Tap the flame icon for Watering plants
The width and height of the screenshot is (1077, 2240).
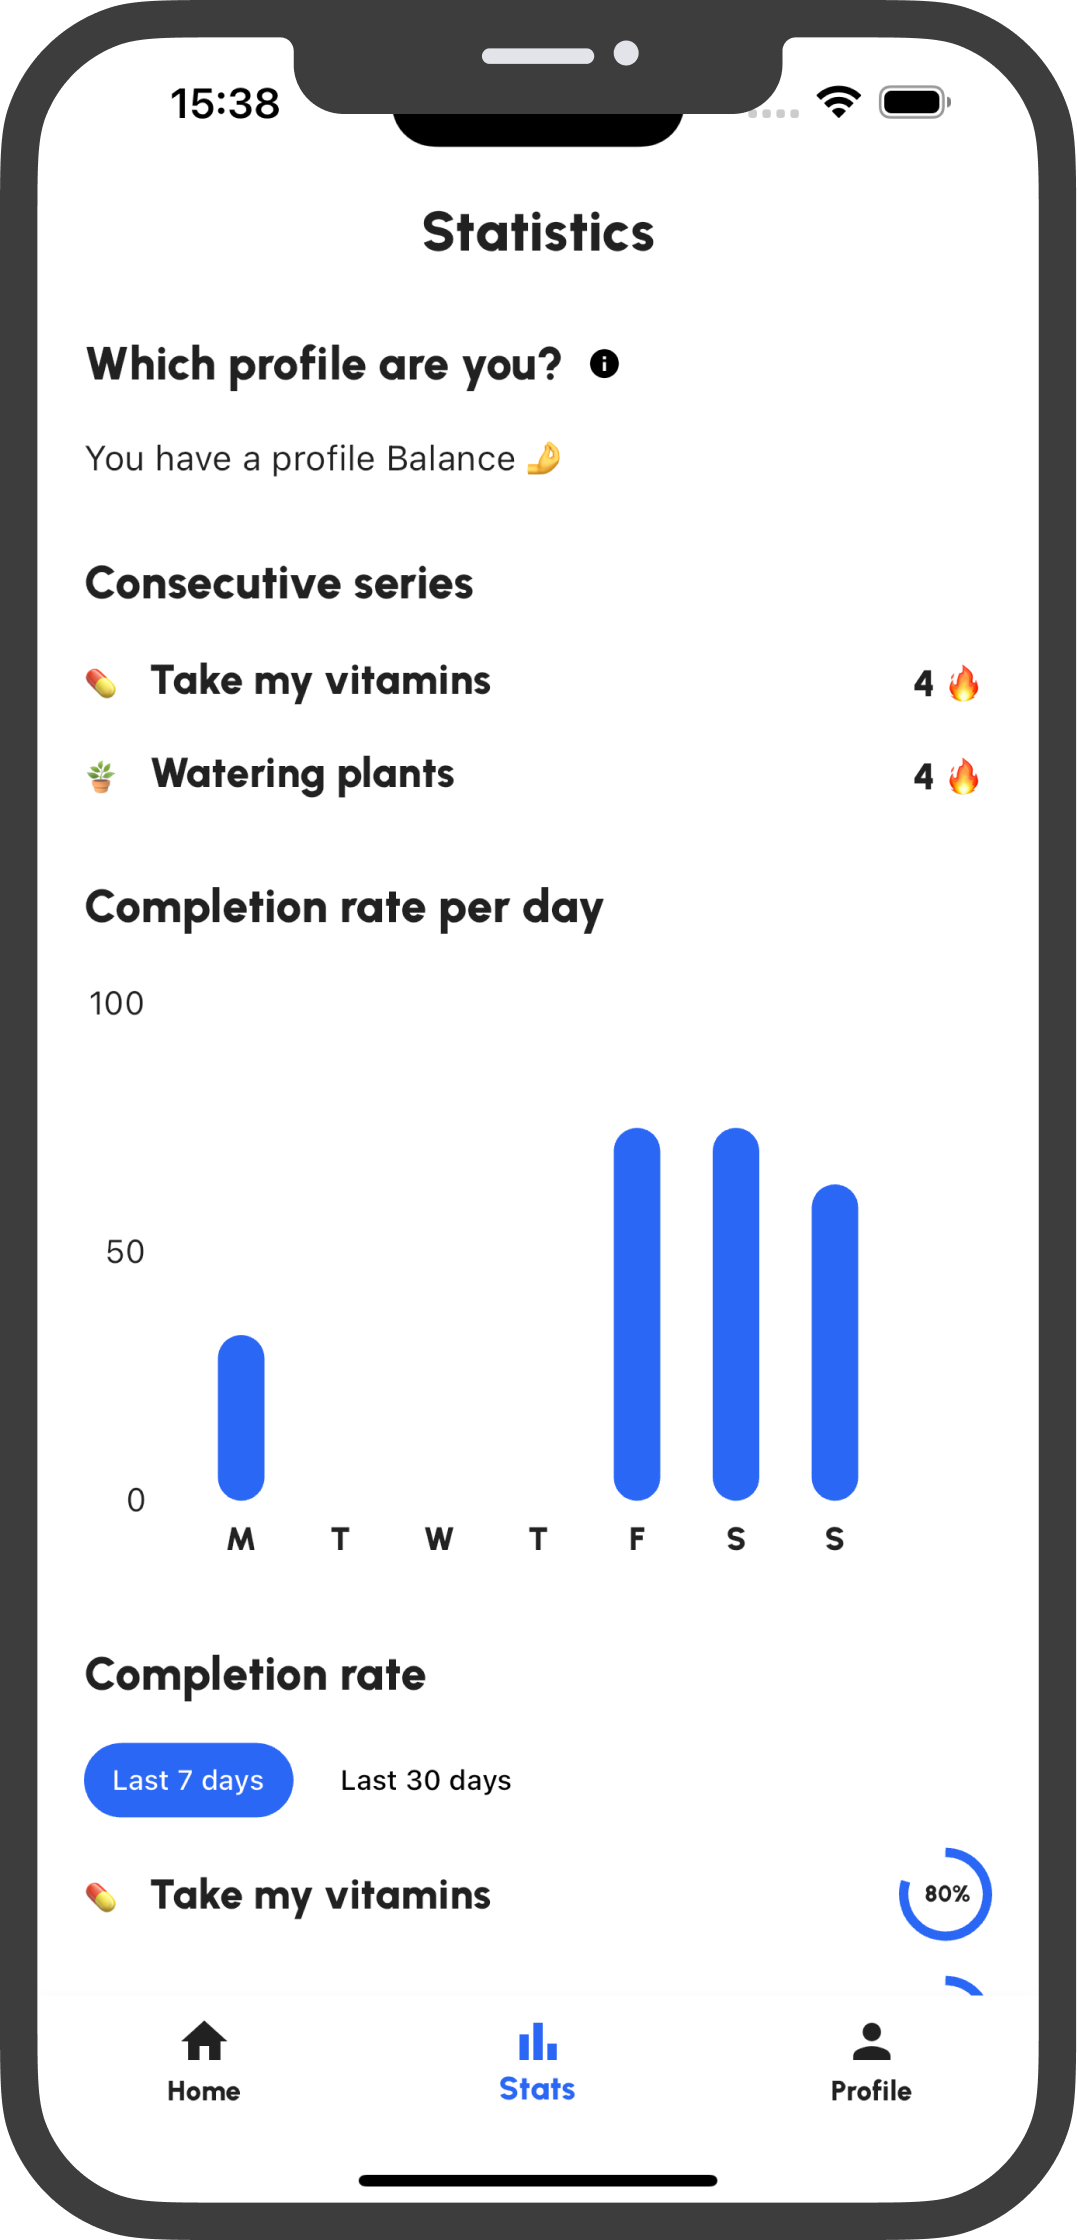(x=964, y=776)
